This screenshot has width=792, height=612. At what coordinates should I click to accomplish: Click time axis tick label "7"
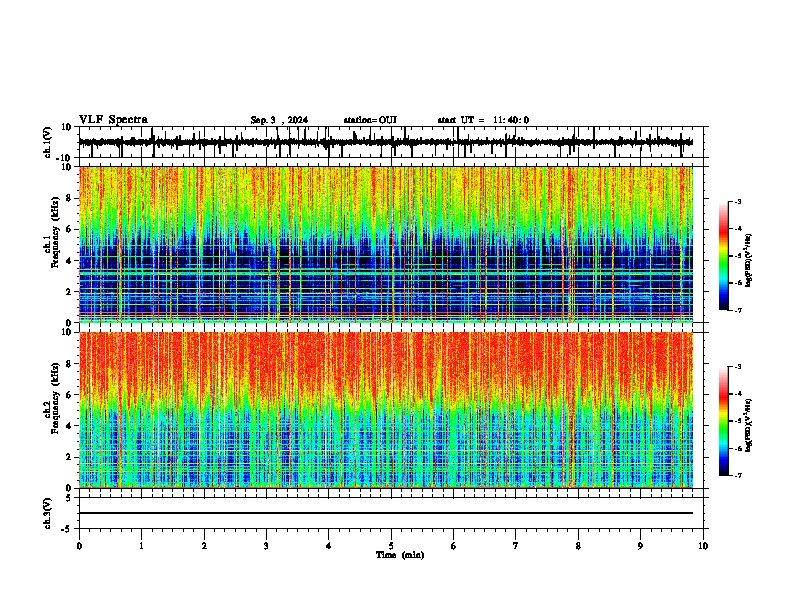click(516, 546)
